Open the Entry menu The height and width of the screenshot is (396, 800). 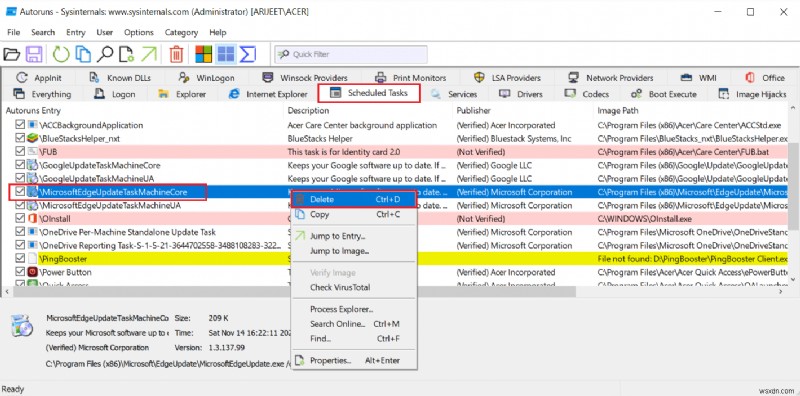click(76, 32)
